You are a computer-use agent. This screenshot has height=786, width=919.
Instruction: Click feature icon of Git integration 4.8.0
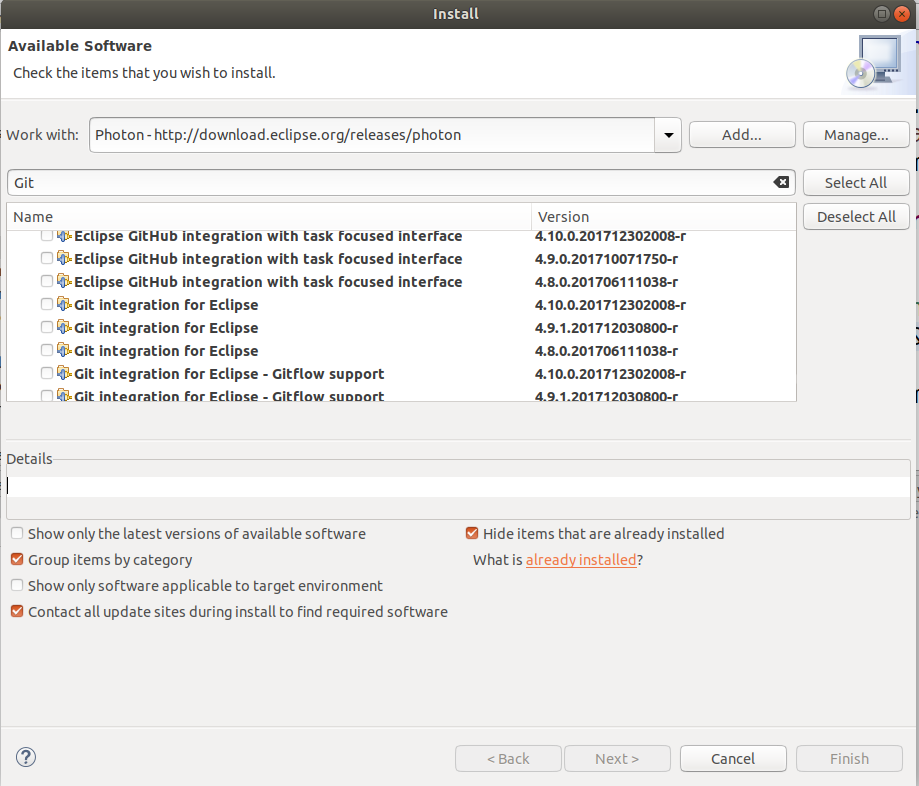tap(64, 350)
